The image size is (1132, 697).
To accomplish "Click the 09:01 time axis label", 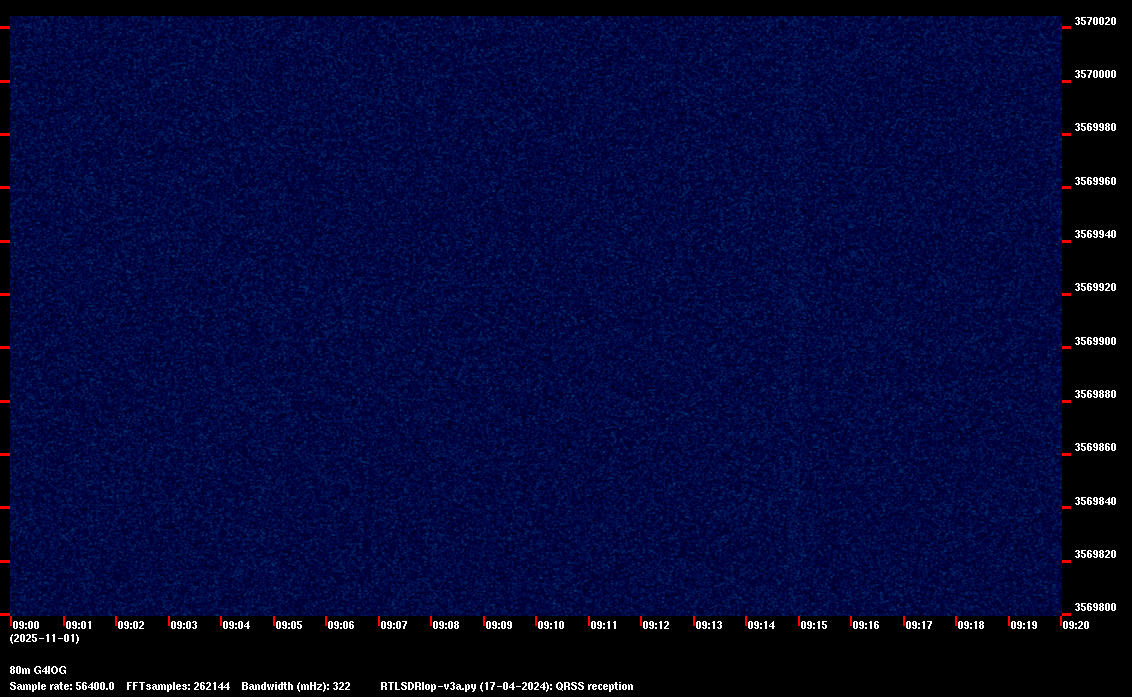I will [79, 625].
